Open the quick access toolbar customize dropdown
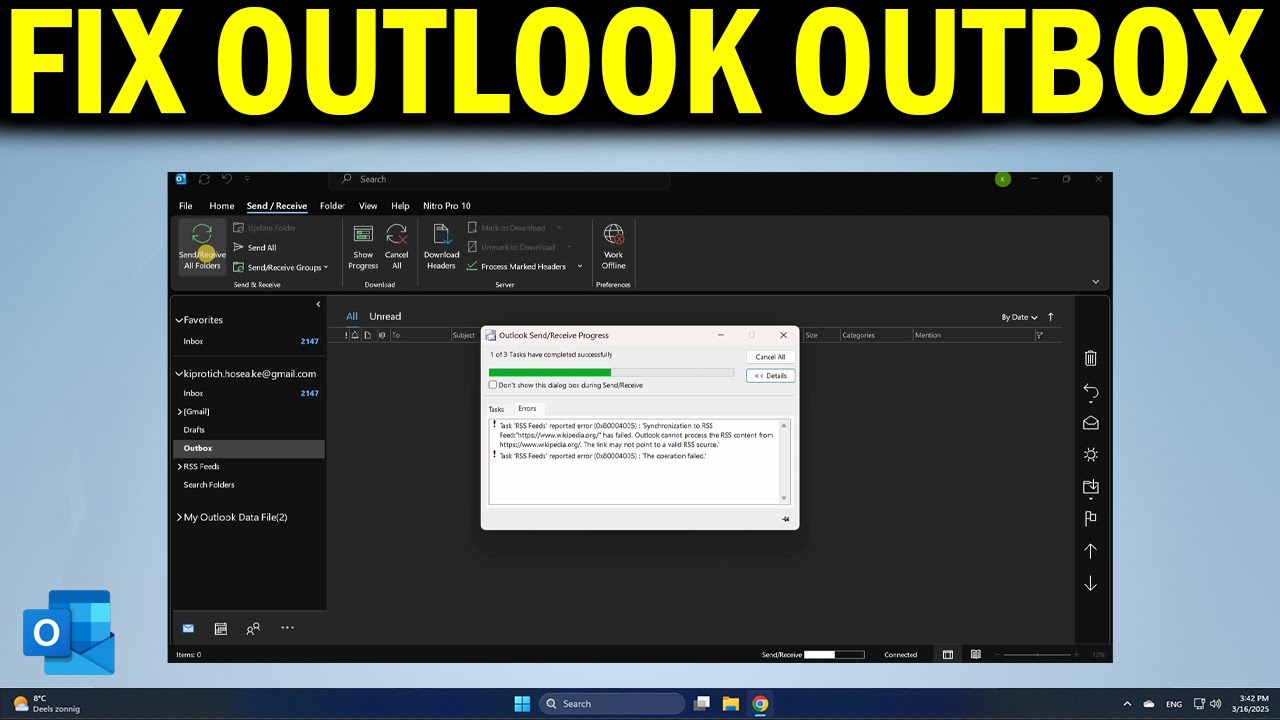 [x=249, y=179]
